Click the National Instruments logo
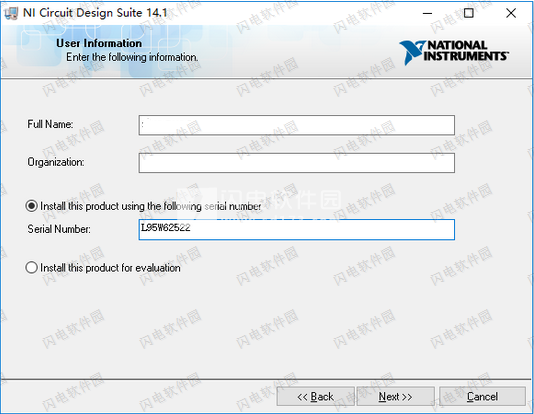 pos(454,53)
